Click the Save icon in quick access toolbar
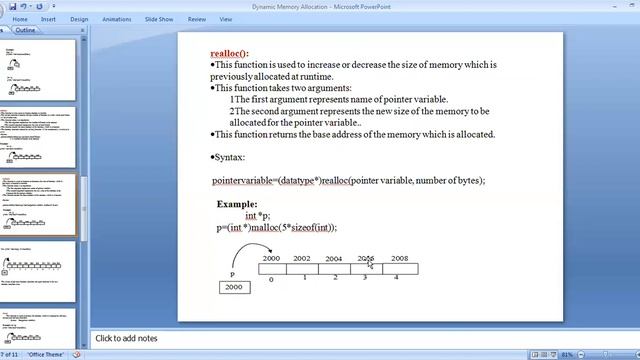The image size is (640, 360). [12, 7]
